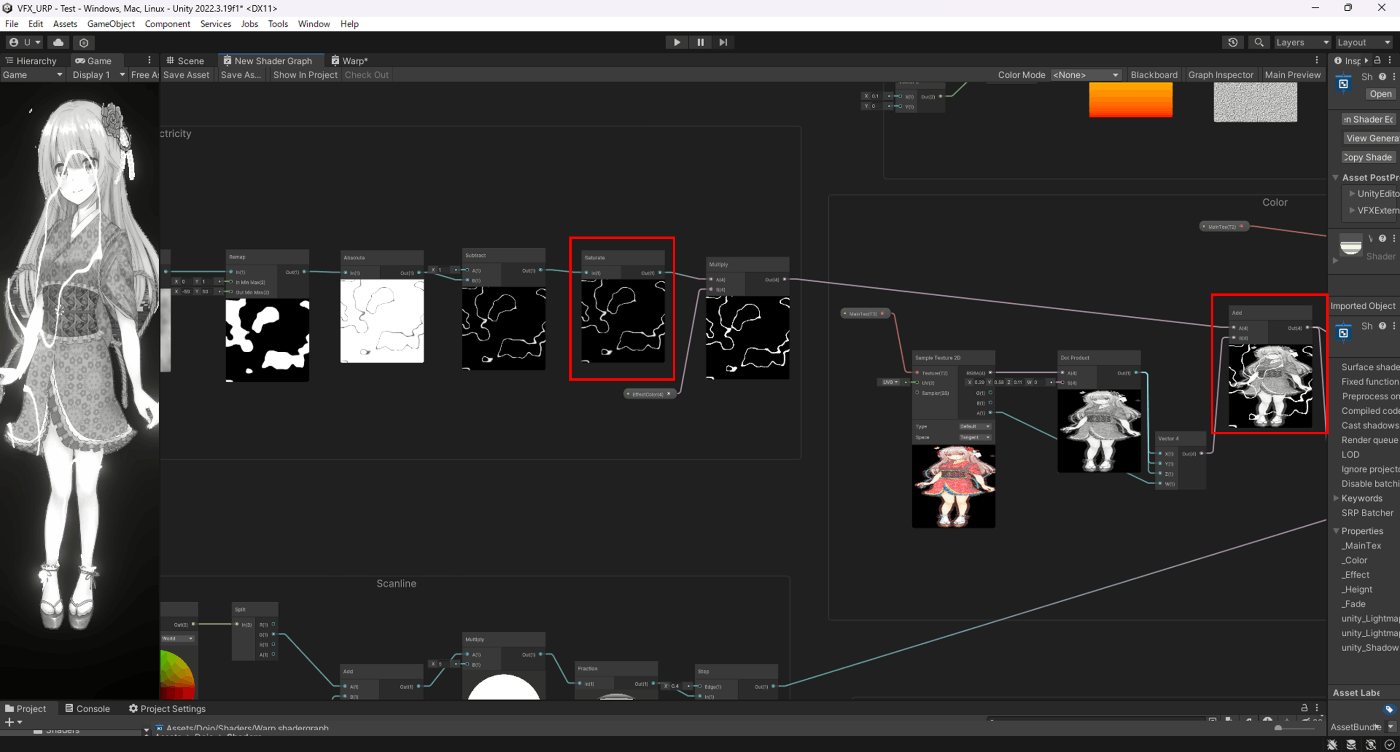Click the Save As... button
The width and height of the screenshot is (1400, 752).
click(x=241, y=75)
